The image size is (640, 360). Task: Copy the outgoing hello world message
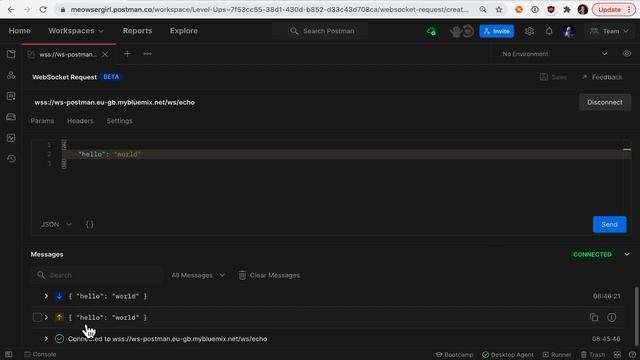(594, 317)
